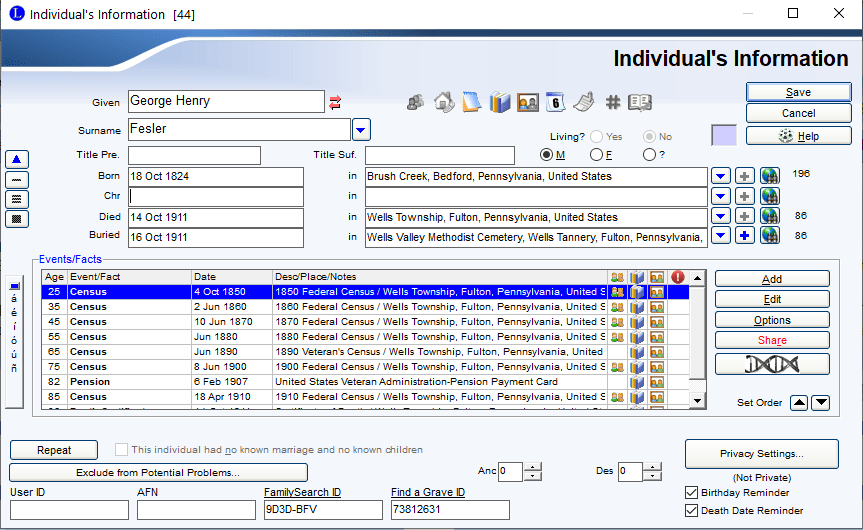Select the F sex radio button
This screenshot has height=530, width=863.
tap(596, 154)
